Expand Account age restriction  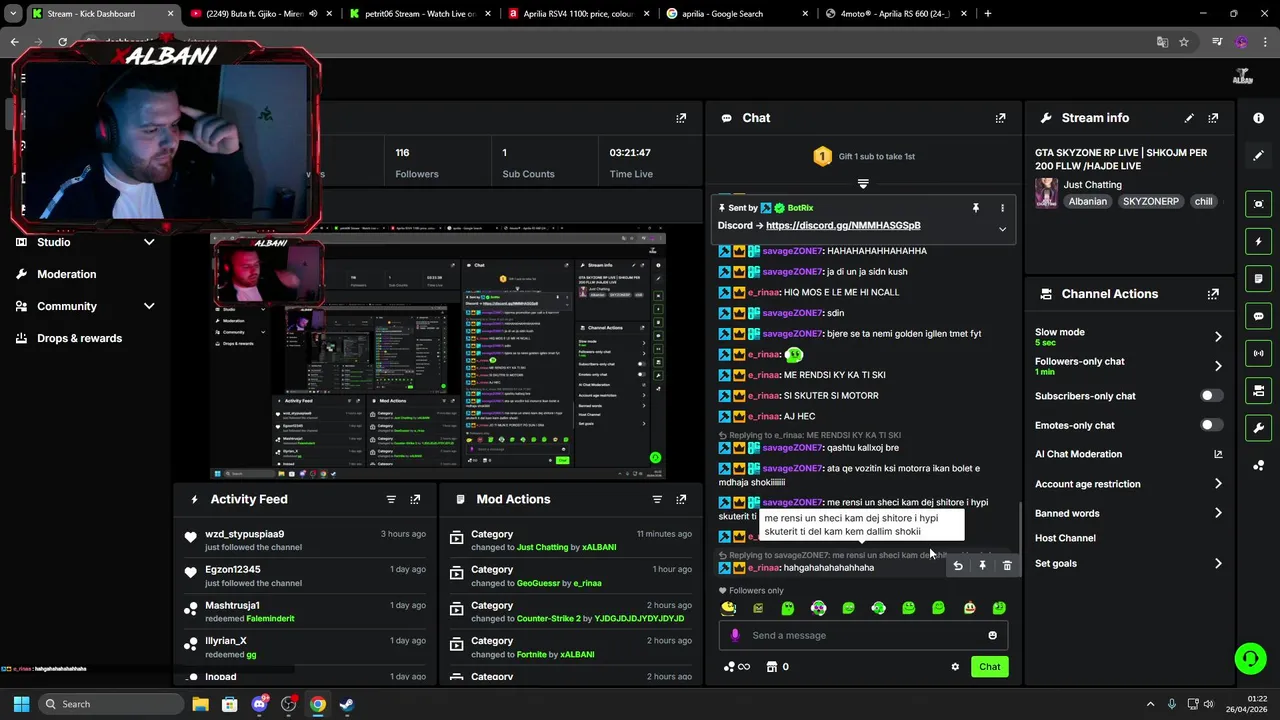(1218, 484)
